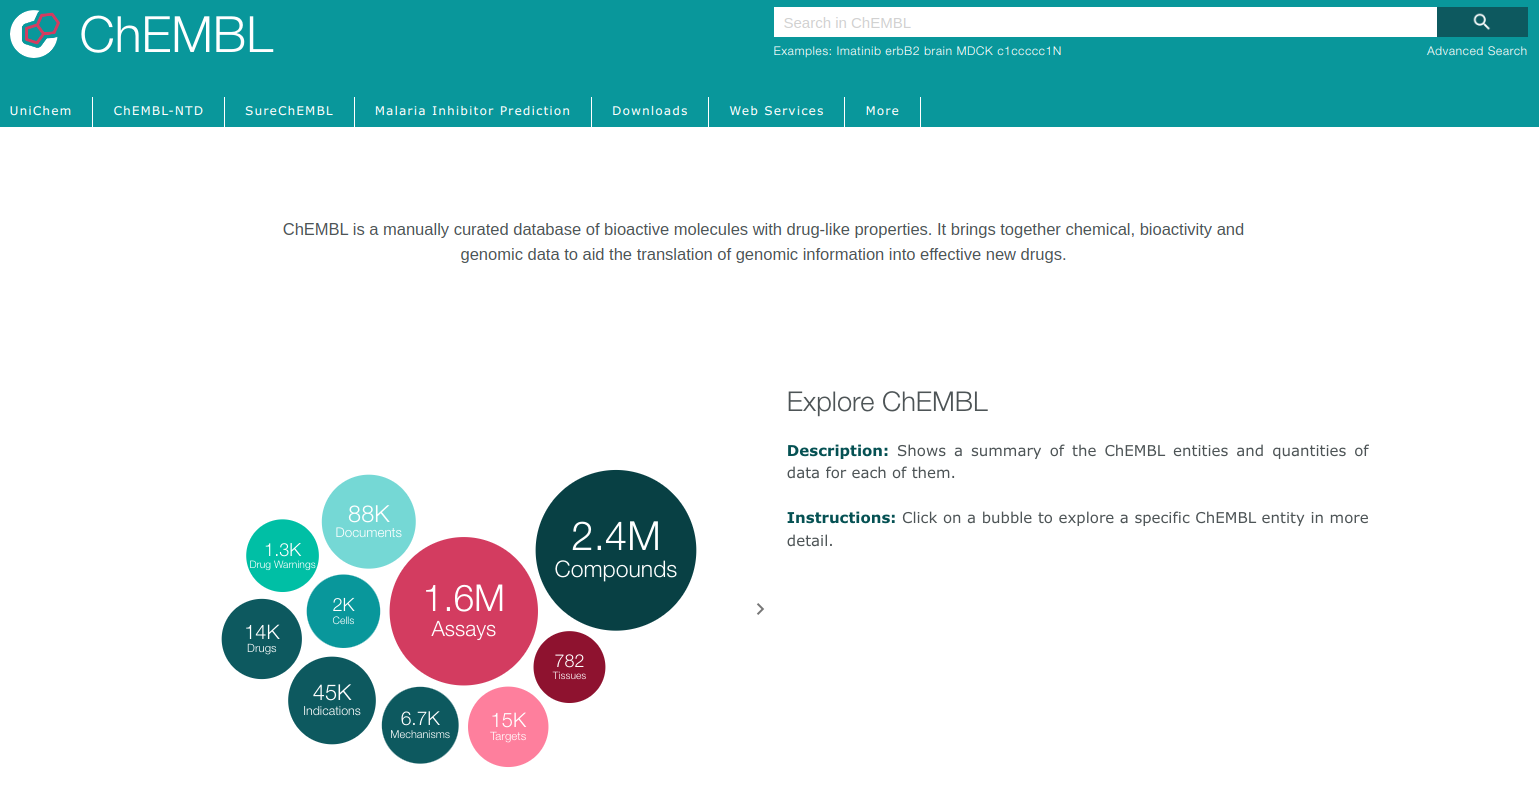Open the 1.6M Assays bubble

coord(463,610)
